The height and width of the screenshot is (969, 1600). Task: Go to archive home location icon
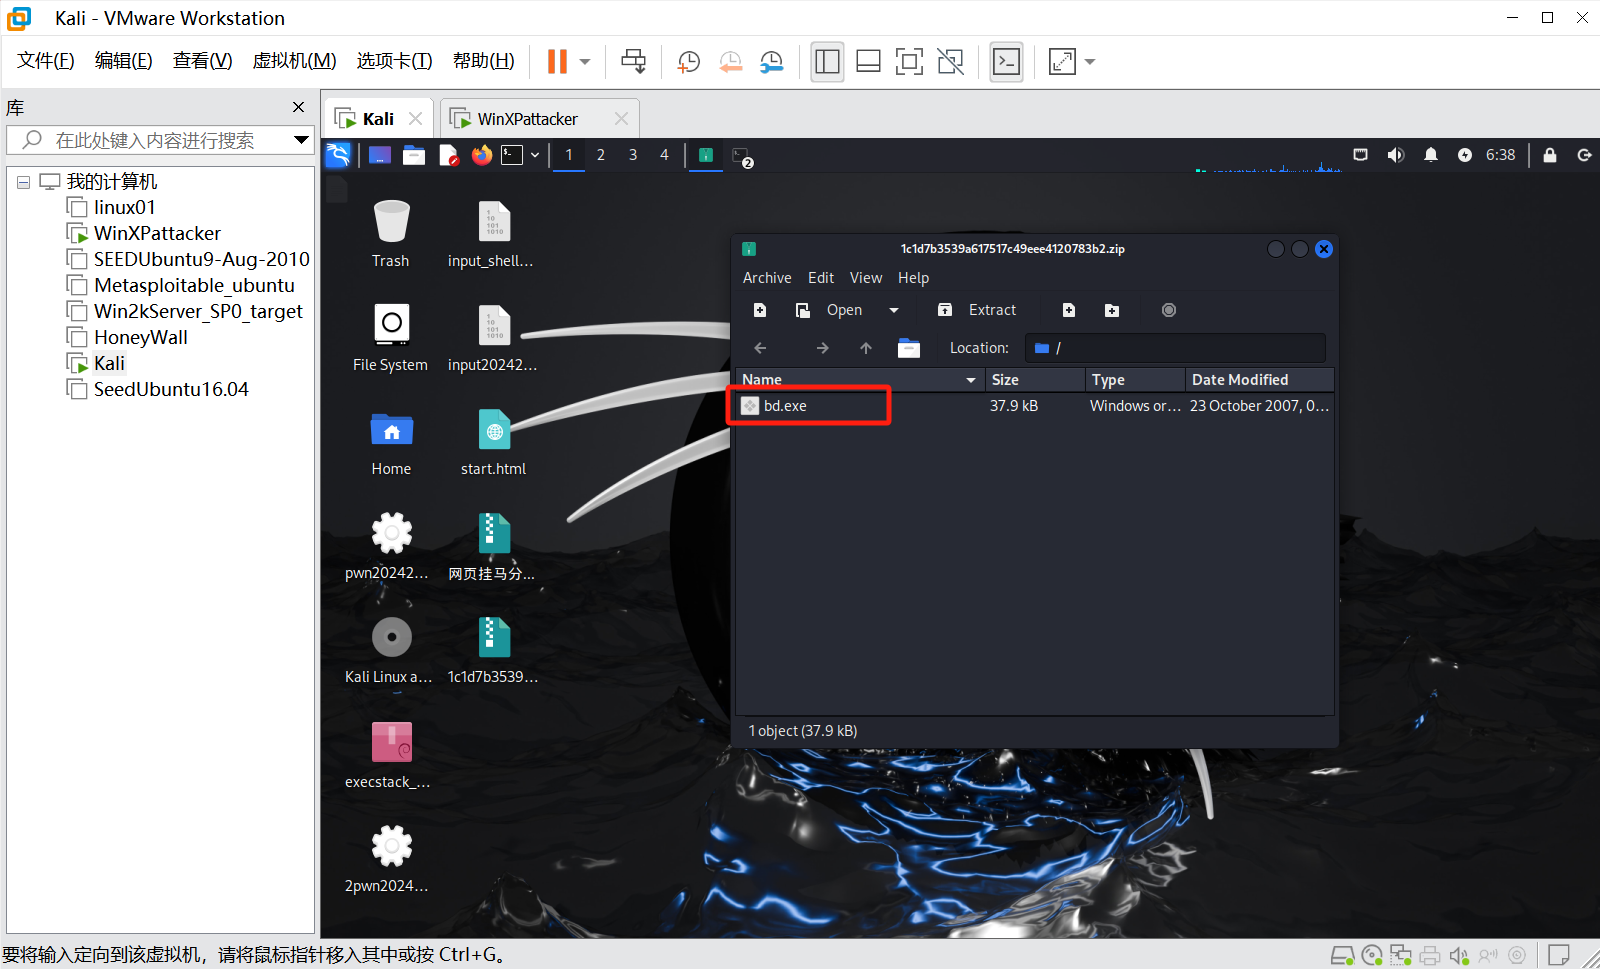[909, 348]
